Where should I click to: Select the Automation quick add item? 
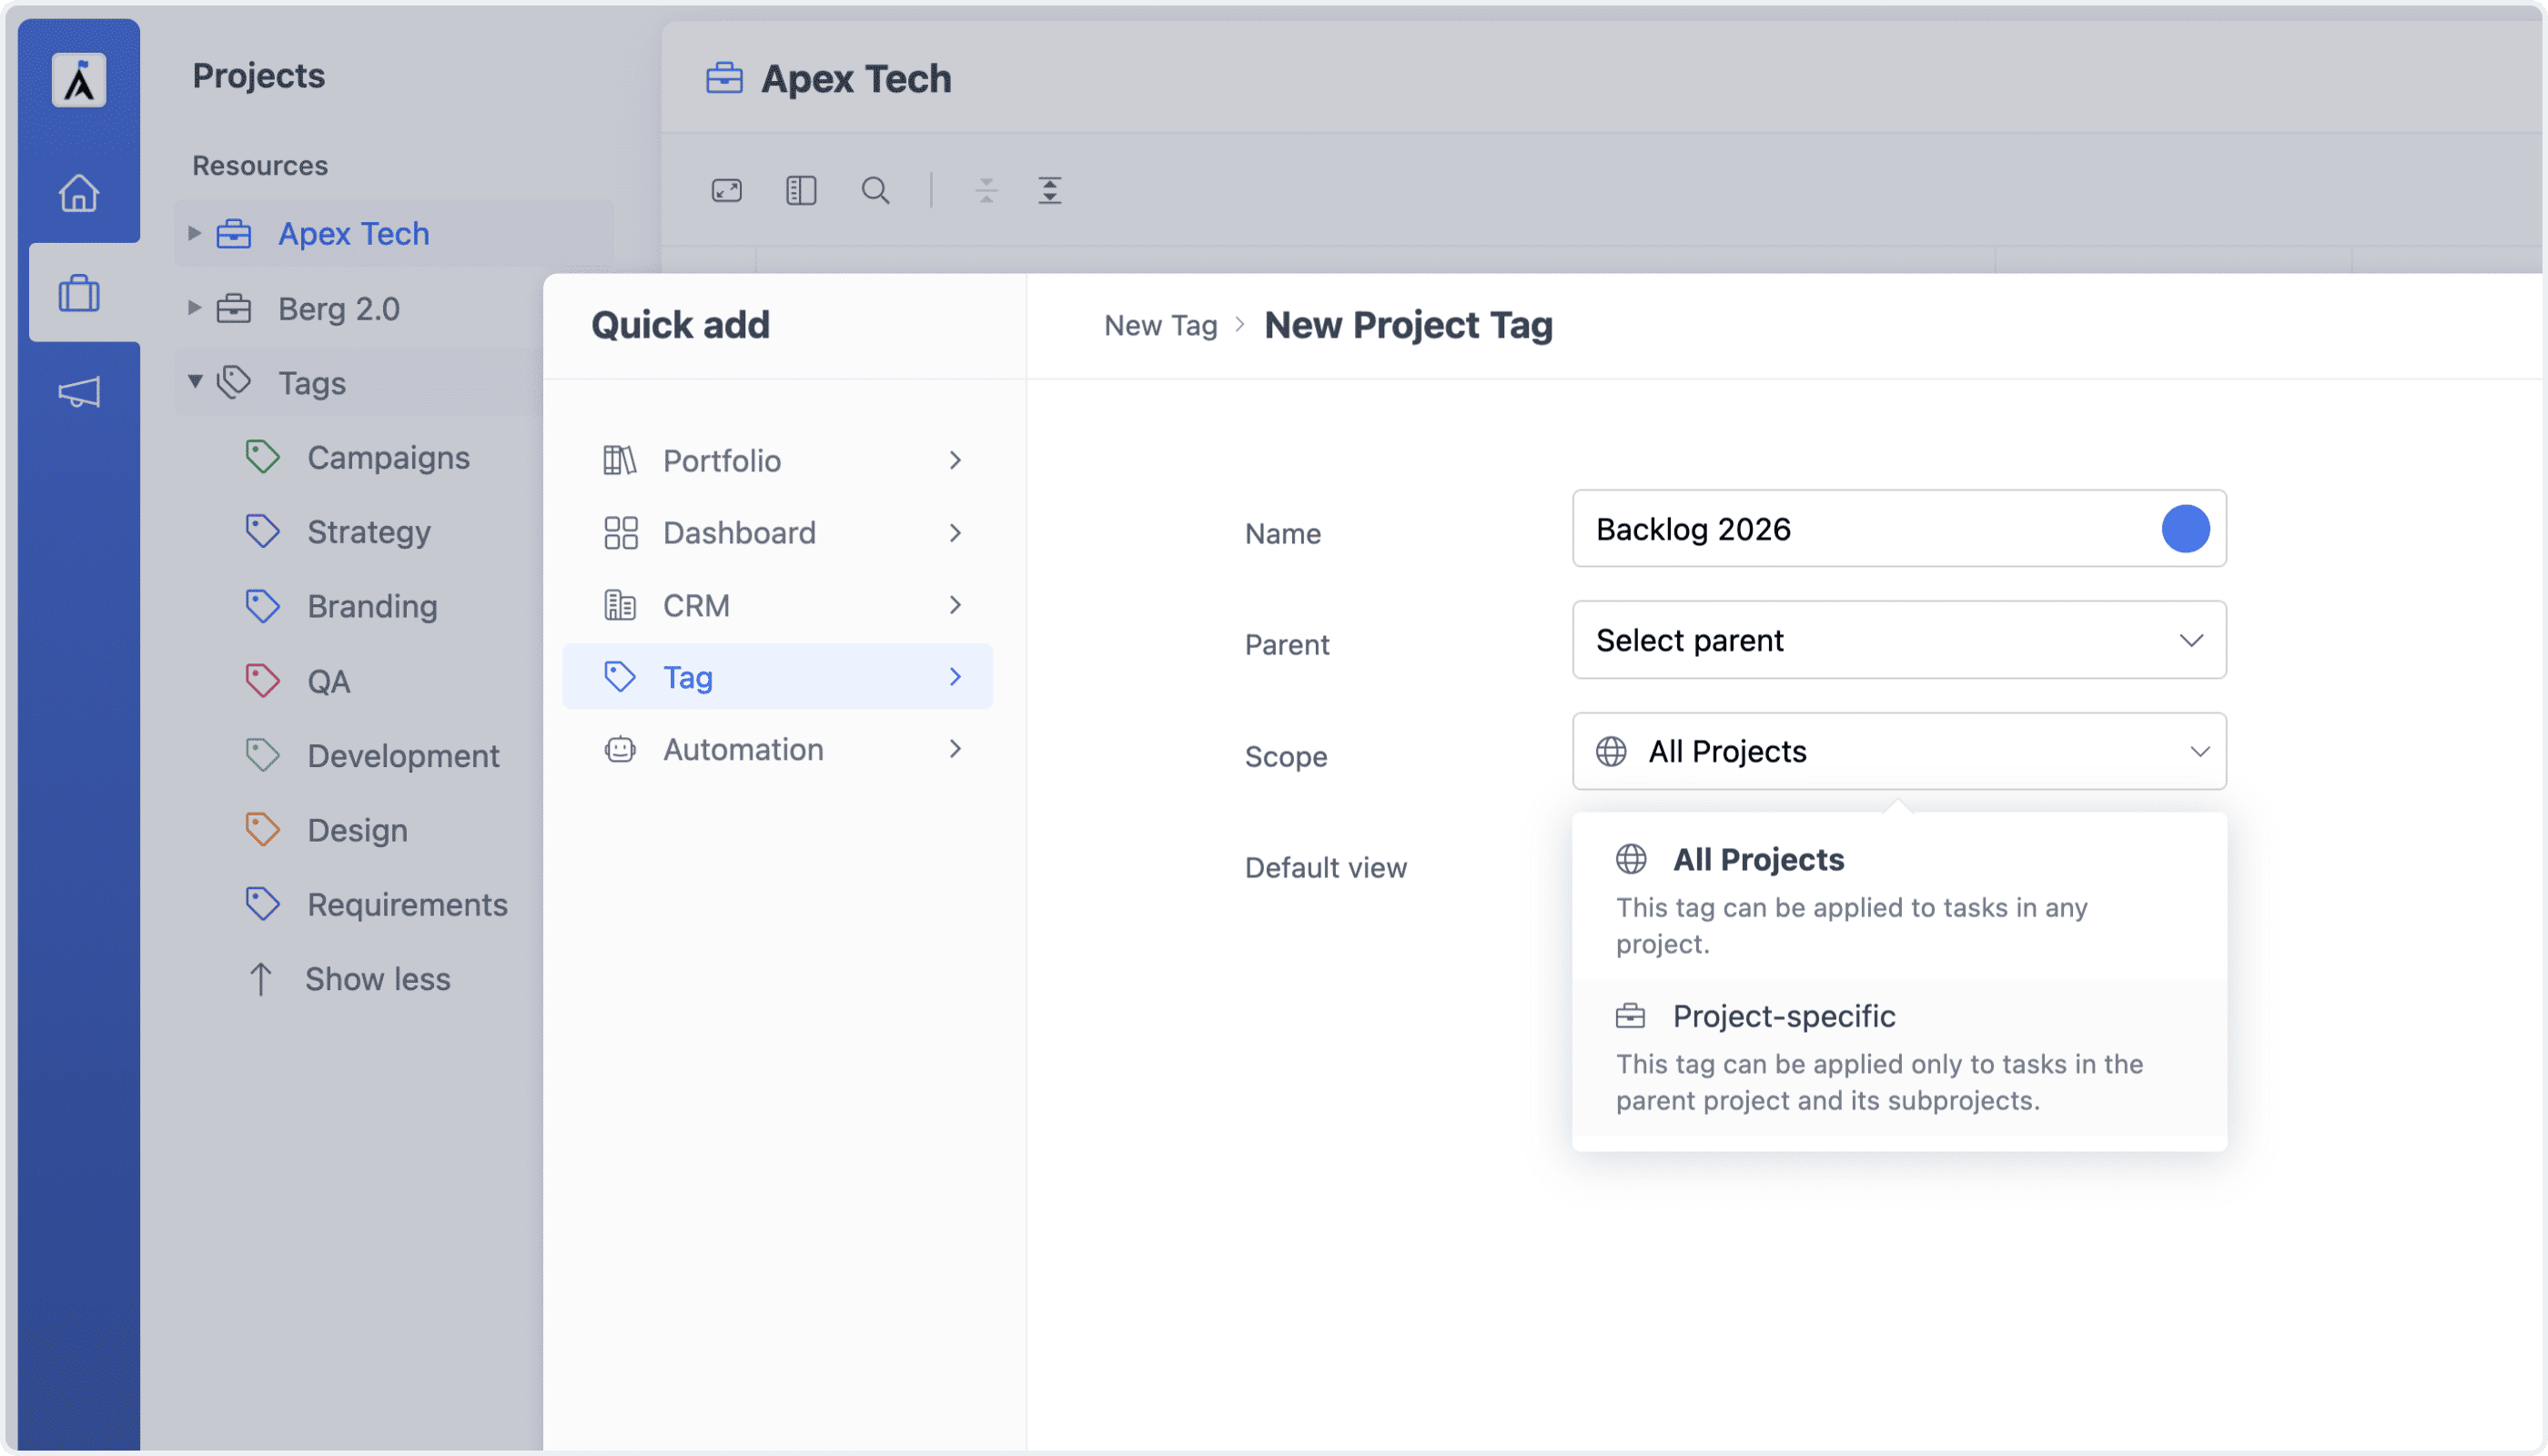pos(777,749)
